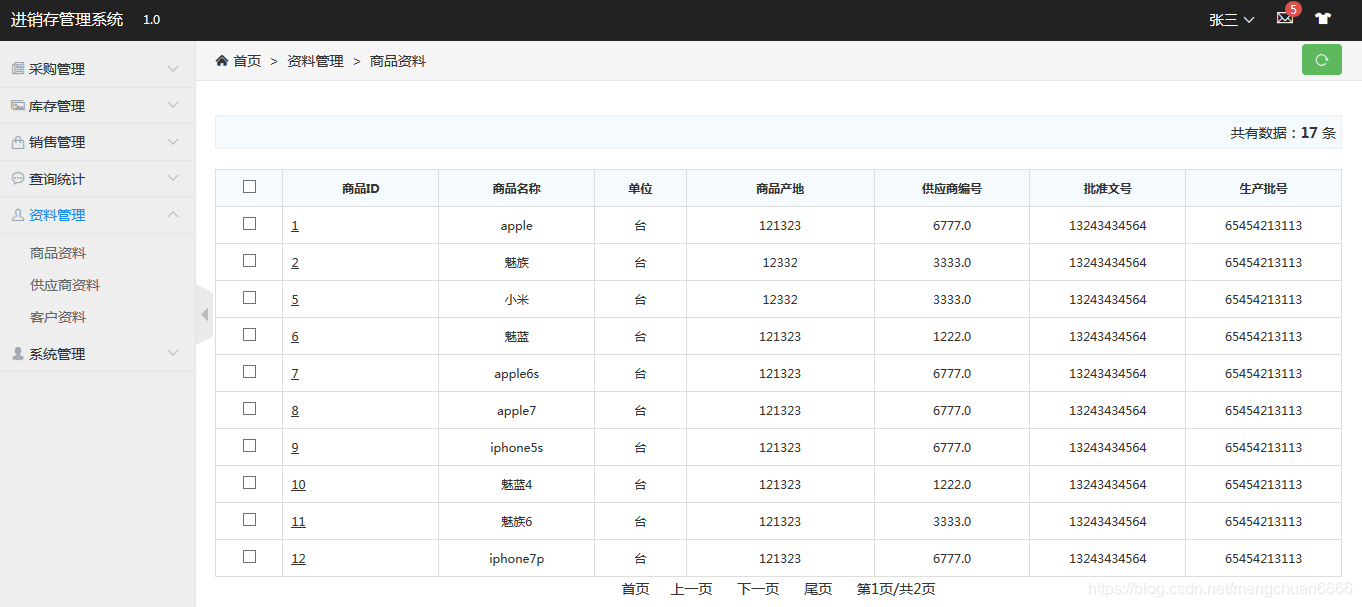1362x607 pixels.
Task: Click the 第1页/共2页 page indicator
Action: (896, 589)
